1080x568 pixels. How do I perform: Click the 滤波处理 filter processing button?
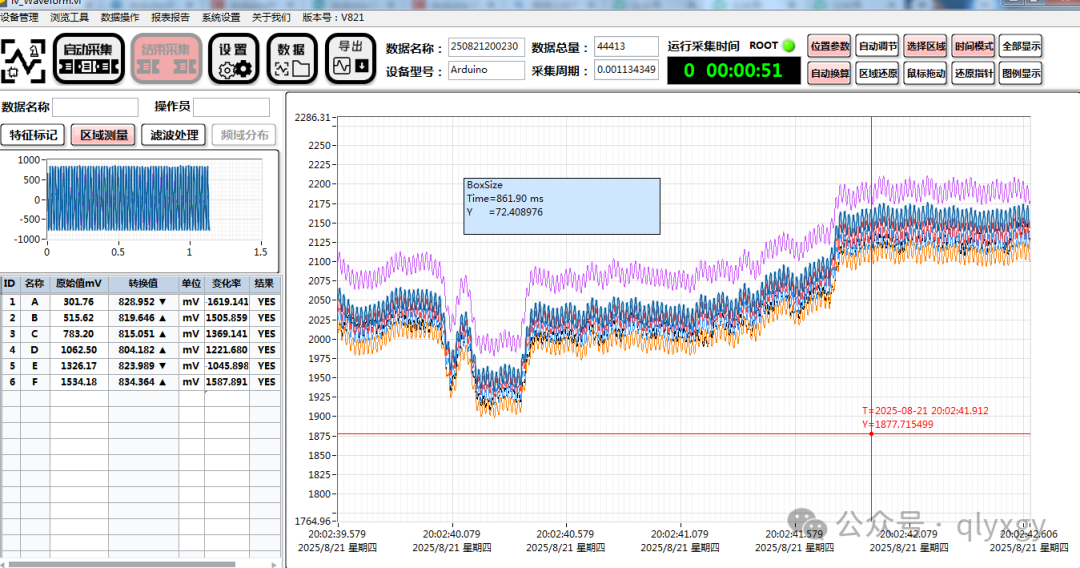coord(174,135)
